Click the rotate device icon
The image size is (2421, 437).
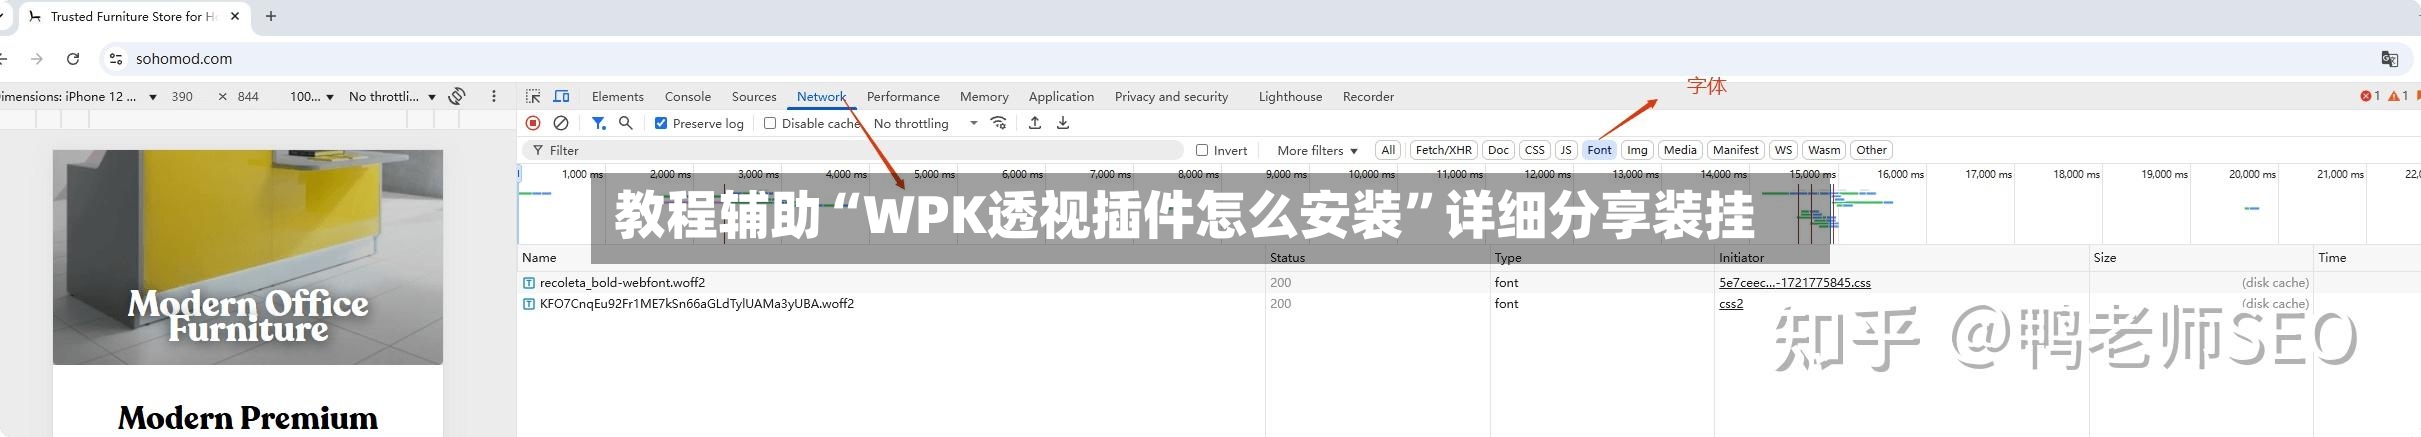[457, 97]
